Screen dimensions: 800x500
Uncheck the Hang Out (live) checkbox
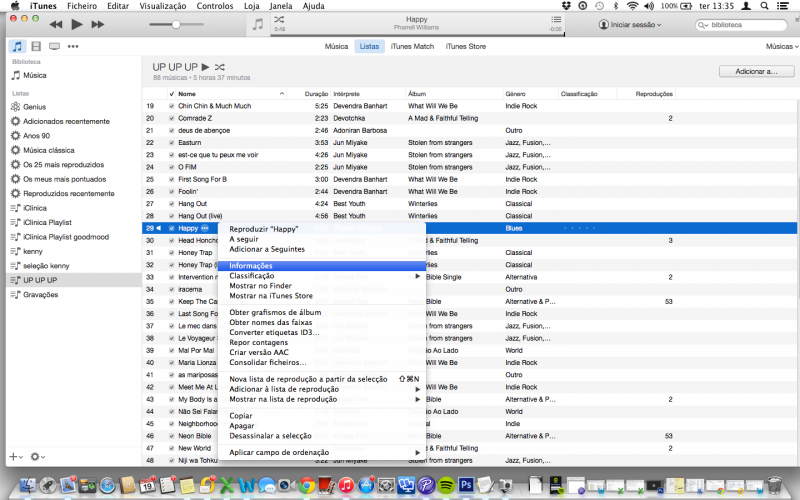(x=172, y=216)
